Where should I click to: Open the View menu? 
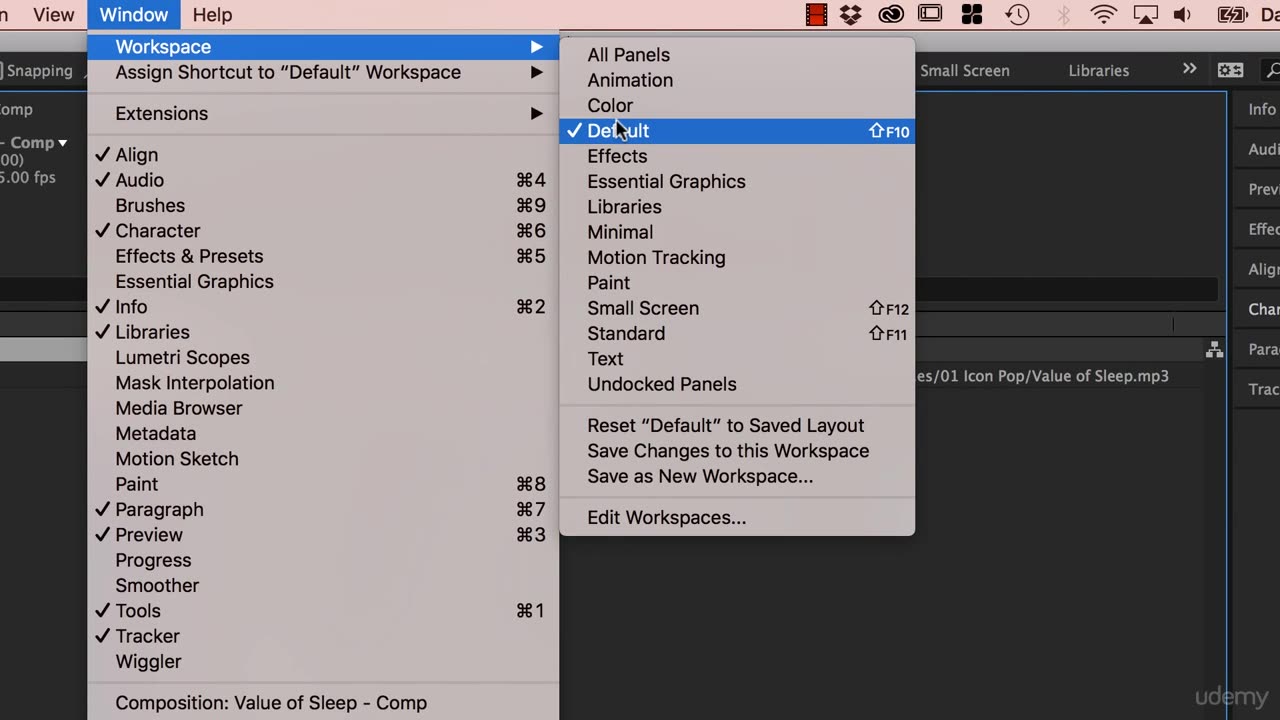pos(53,15)
